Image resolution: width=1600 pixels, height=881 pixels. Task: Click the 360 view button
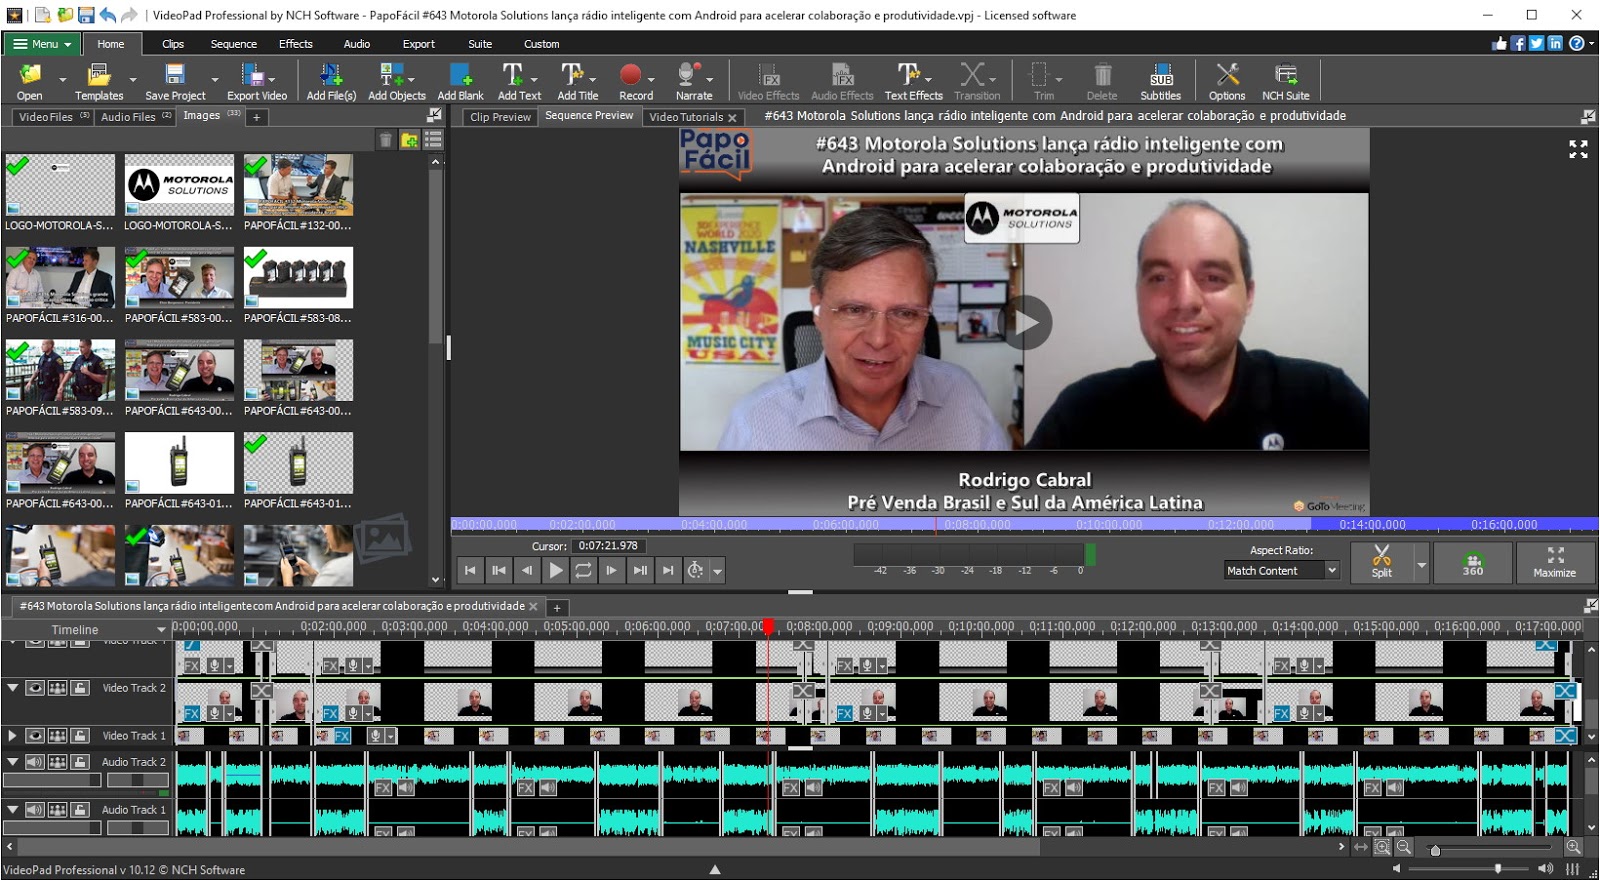[1473, 561]
